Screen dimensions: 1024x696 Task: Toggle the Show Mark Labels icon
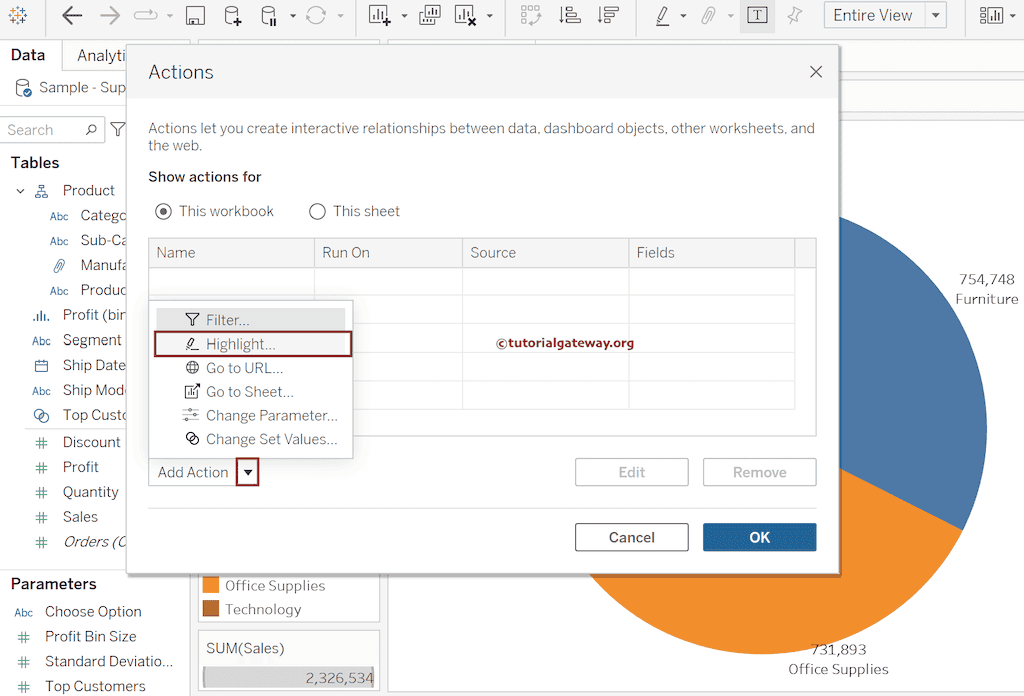pos(758,16)
